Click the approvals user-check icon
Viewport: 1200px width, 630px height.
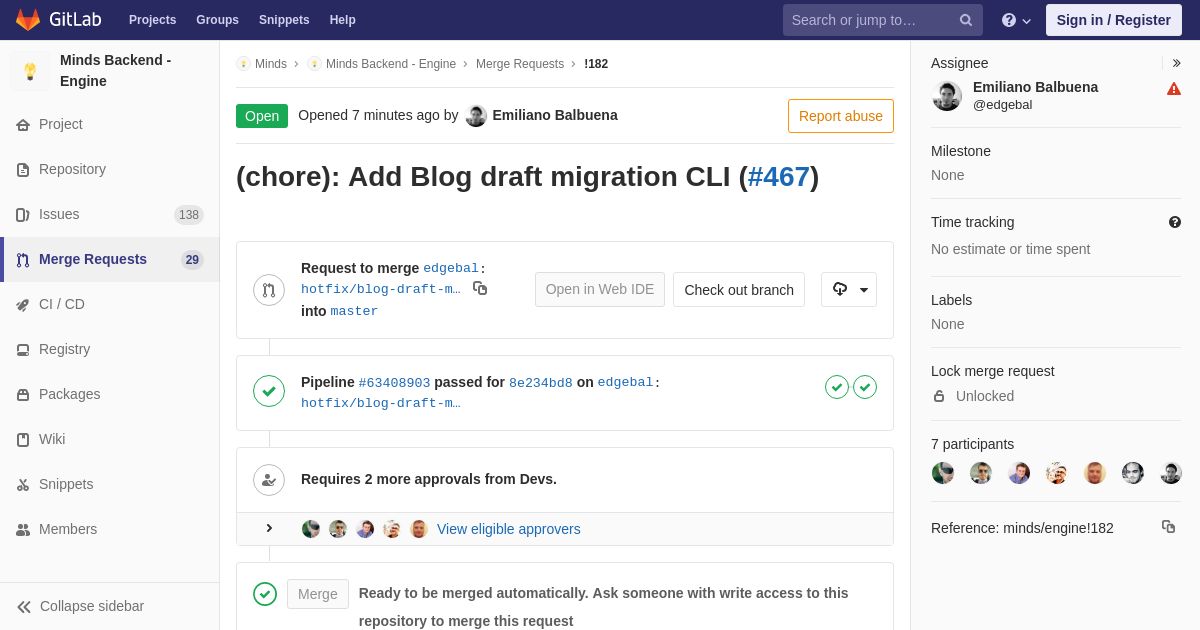[269, 480]
